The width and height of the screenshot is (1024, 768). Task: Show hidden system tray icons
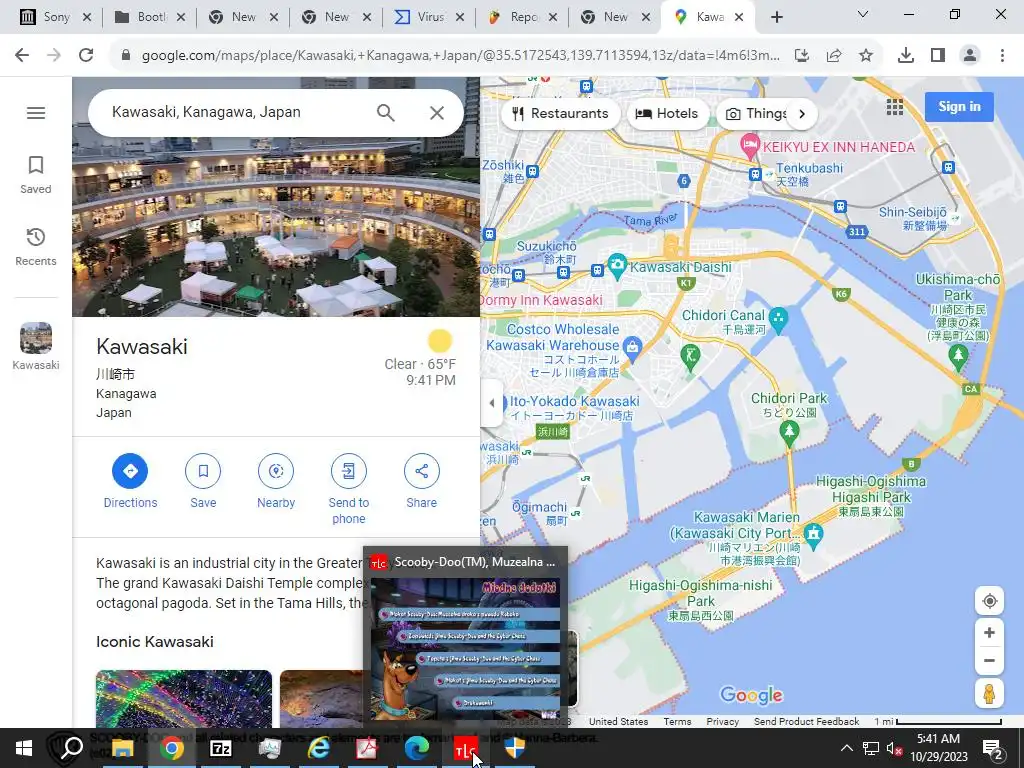(846, 748)
